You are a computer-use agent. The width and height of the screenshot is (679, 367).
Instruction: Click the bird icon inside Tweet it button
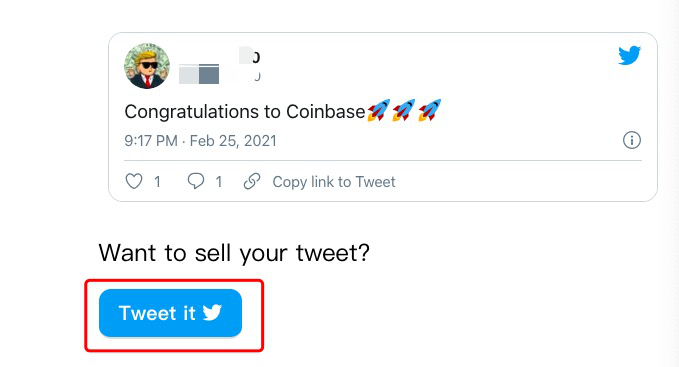[212, 312]
